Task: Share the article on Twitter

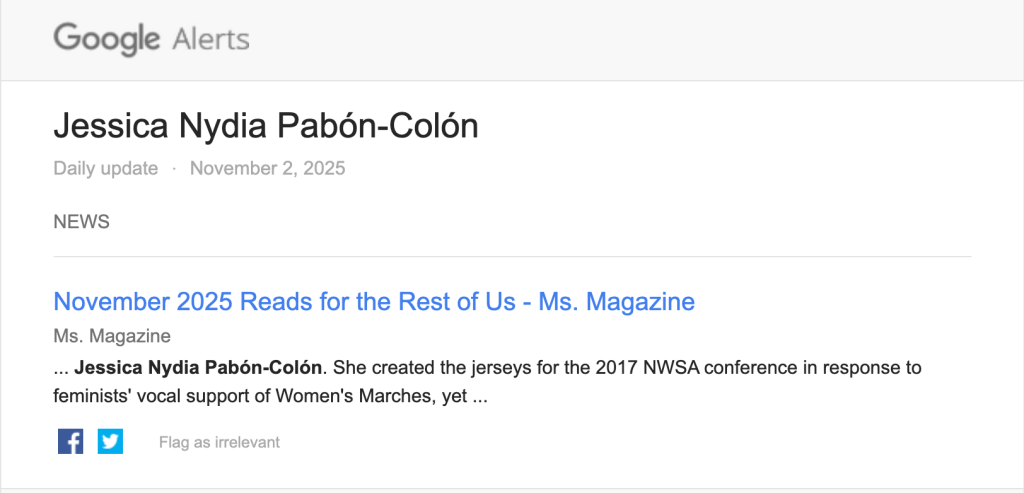Action: (110, 441)
